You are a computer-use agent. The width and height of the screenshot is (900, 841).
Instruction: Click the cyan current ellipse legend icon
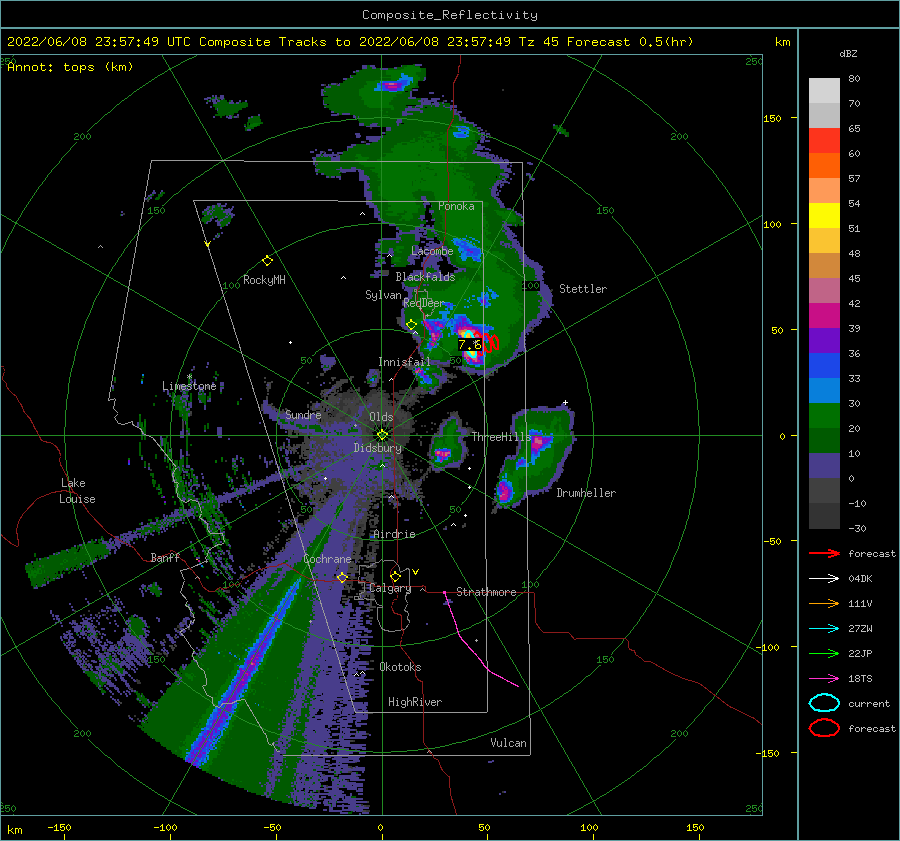tap(824, 703)
